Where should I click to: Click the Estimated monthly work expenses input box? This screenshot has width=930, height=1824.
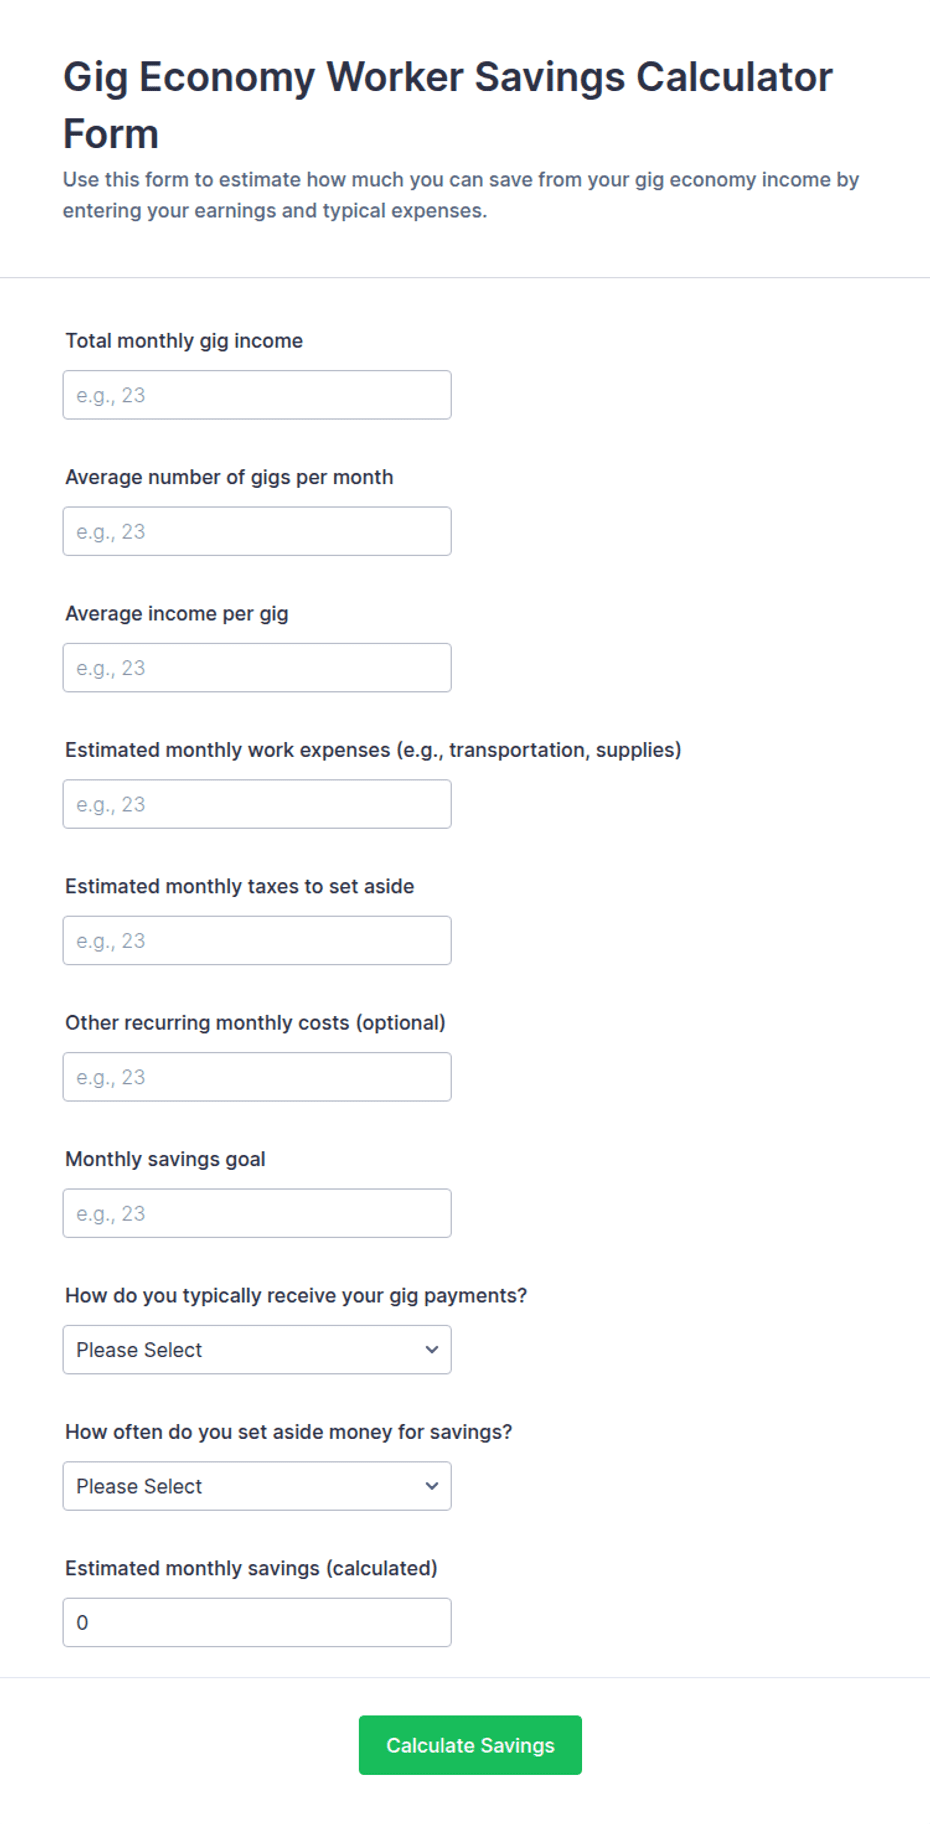click(257, 804)
